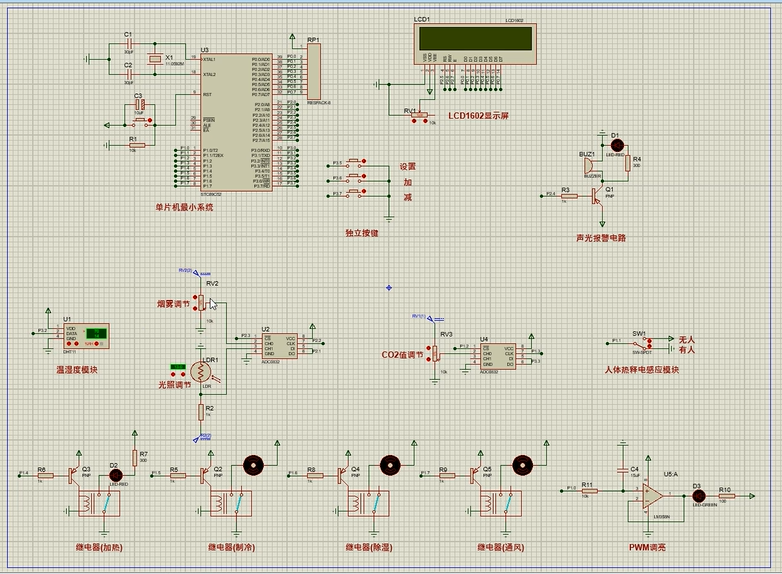Select the U2 ADC chip
The height and width of the screenshot is (574, 782).
click(x=279, y=343)
